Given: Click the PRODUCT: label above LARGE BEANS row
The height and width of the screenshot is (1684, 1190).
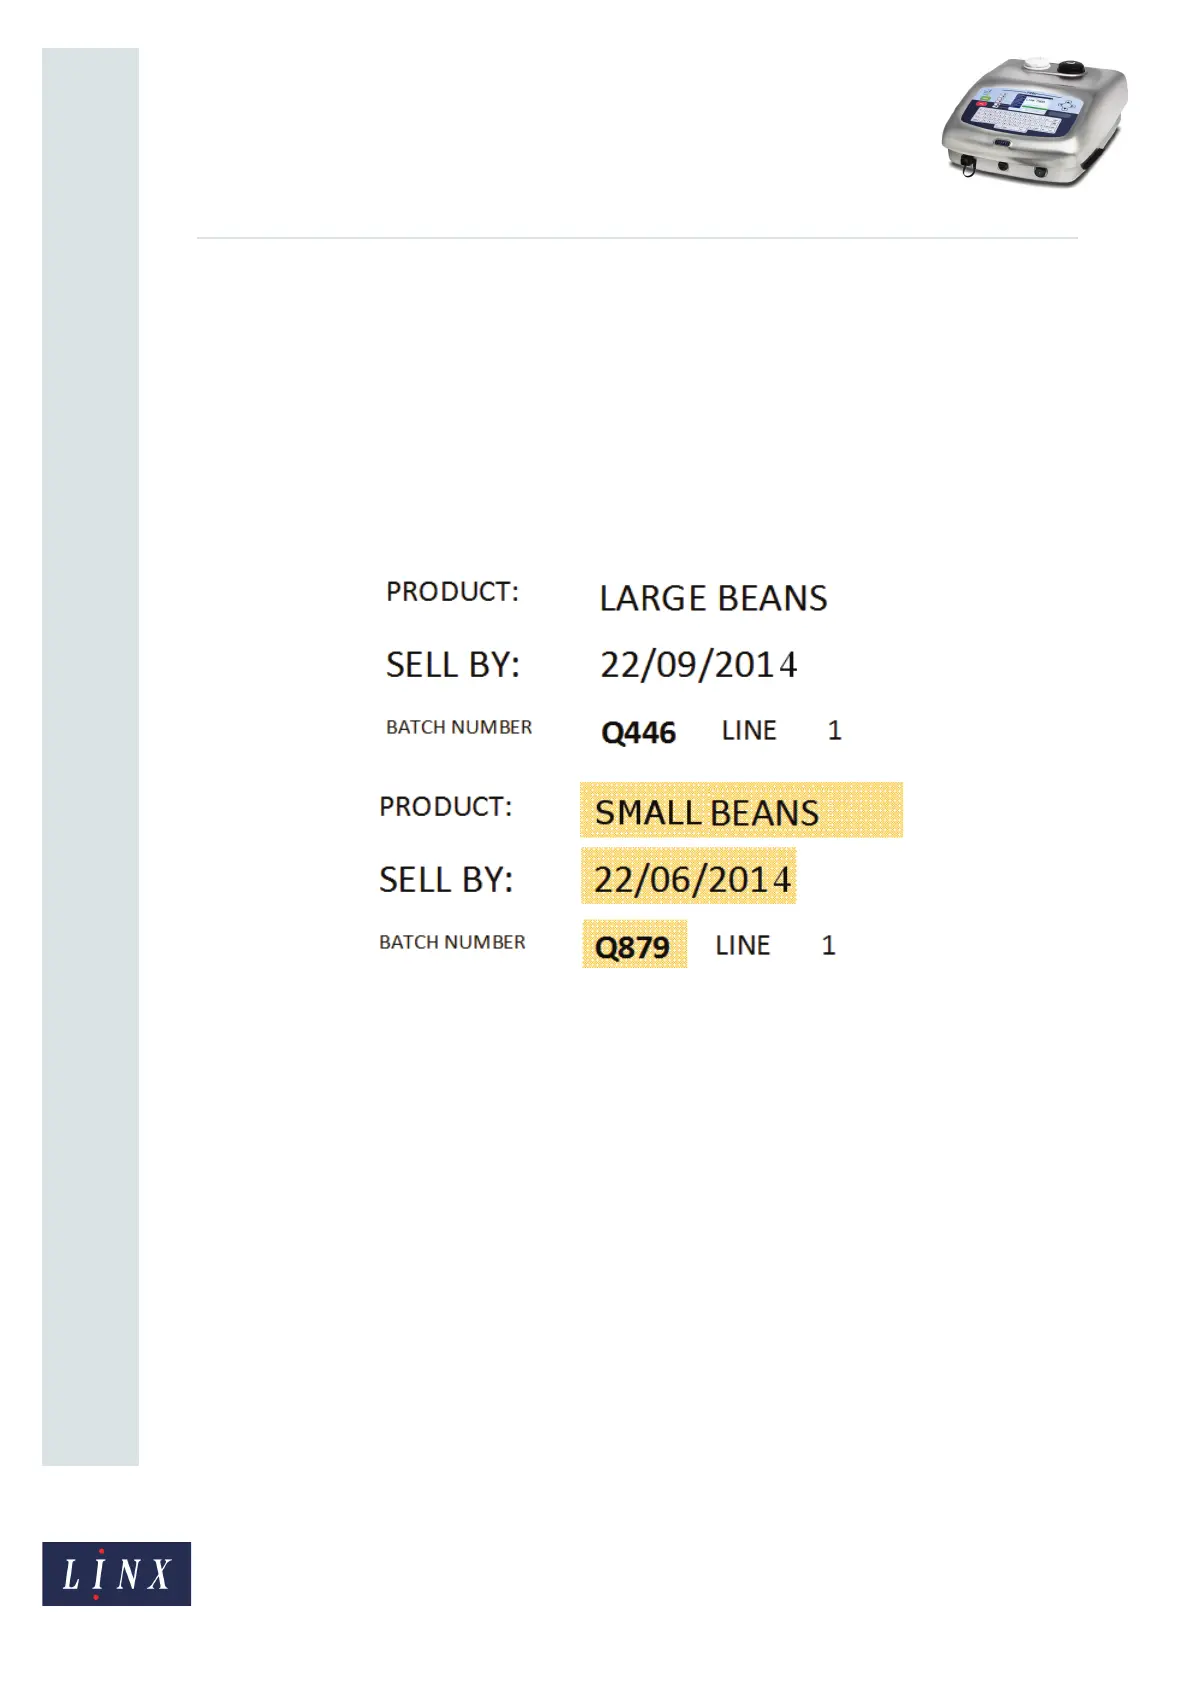Looking at the screenshot, I should [452, 592].
